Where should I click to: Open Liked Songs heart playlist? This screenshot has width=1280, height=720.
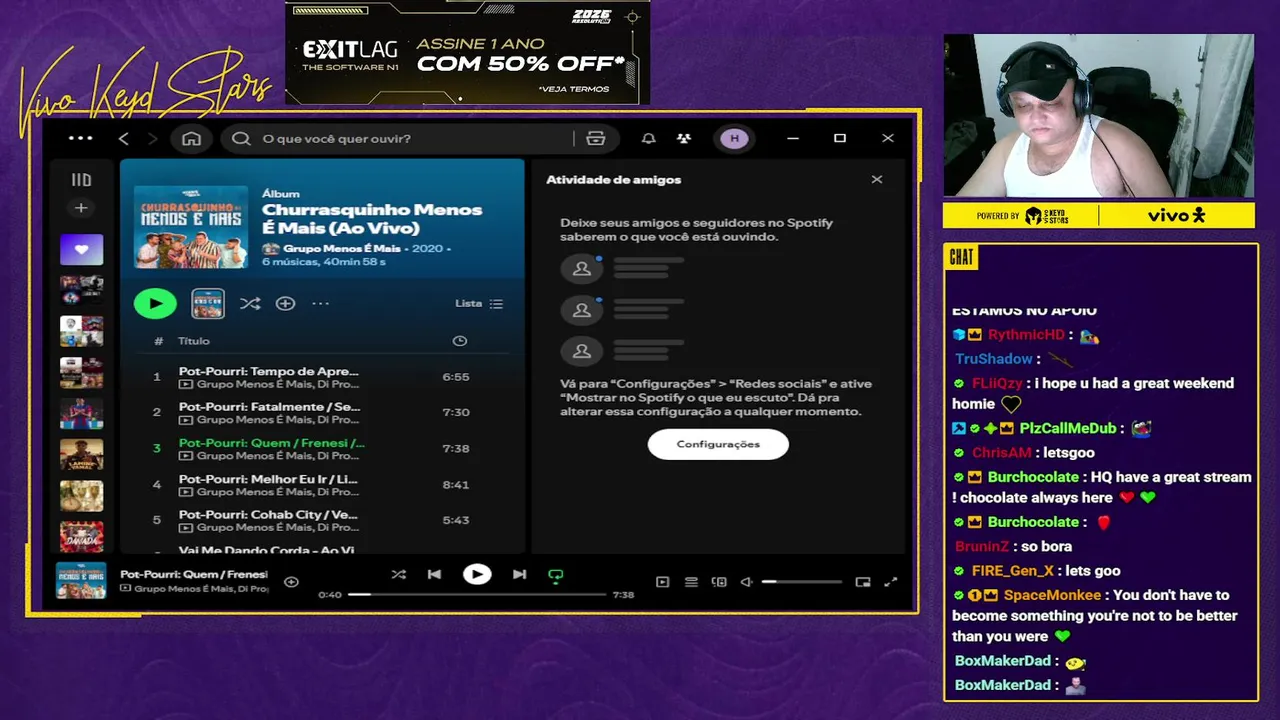pos(81,249)
